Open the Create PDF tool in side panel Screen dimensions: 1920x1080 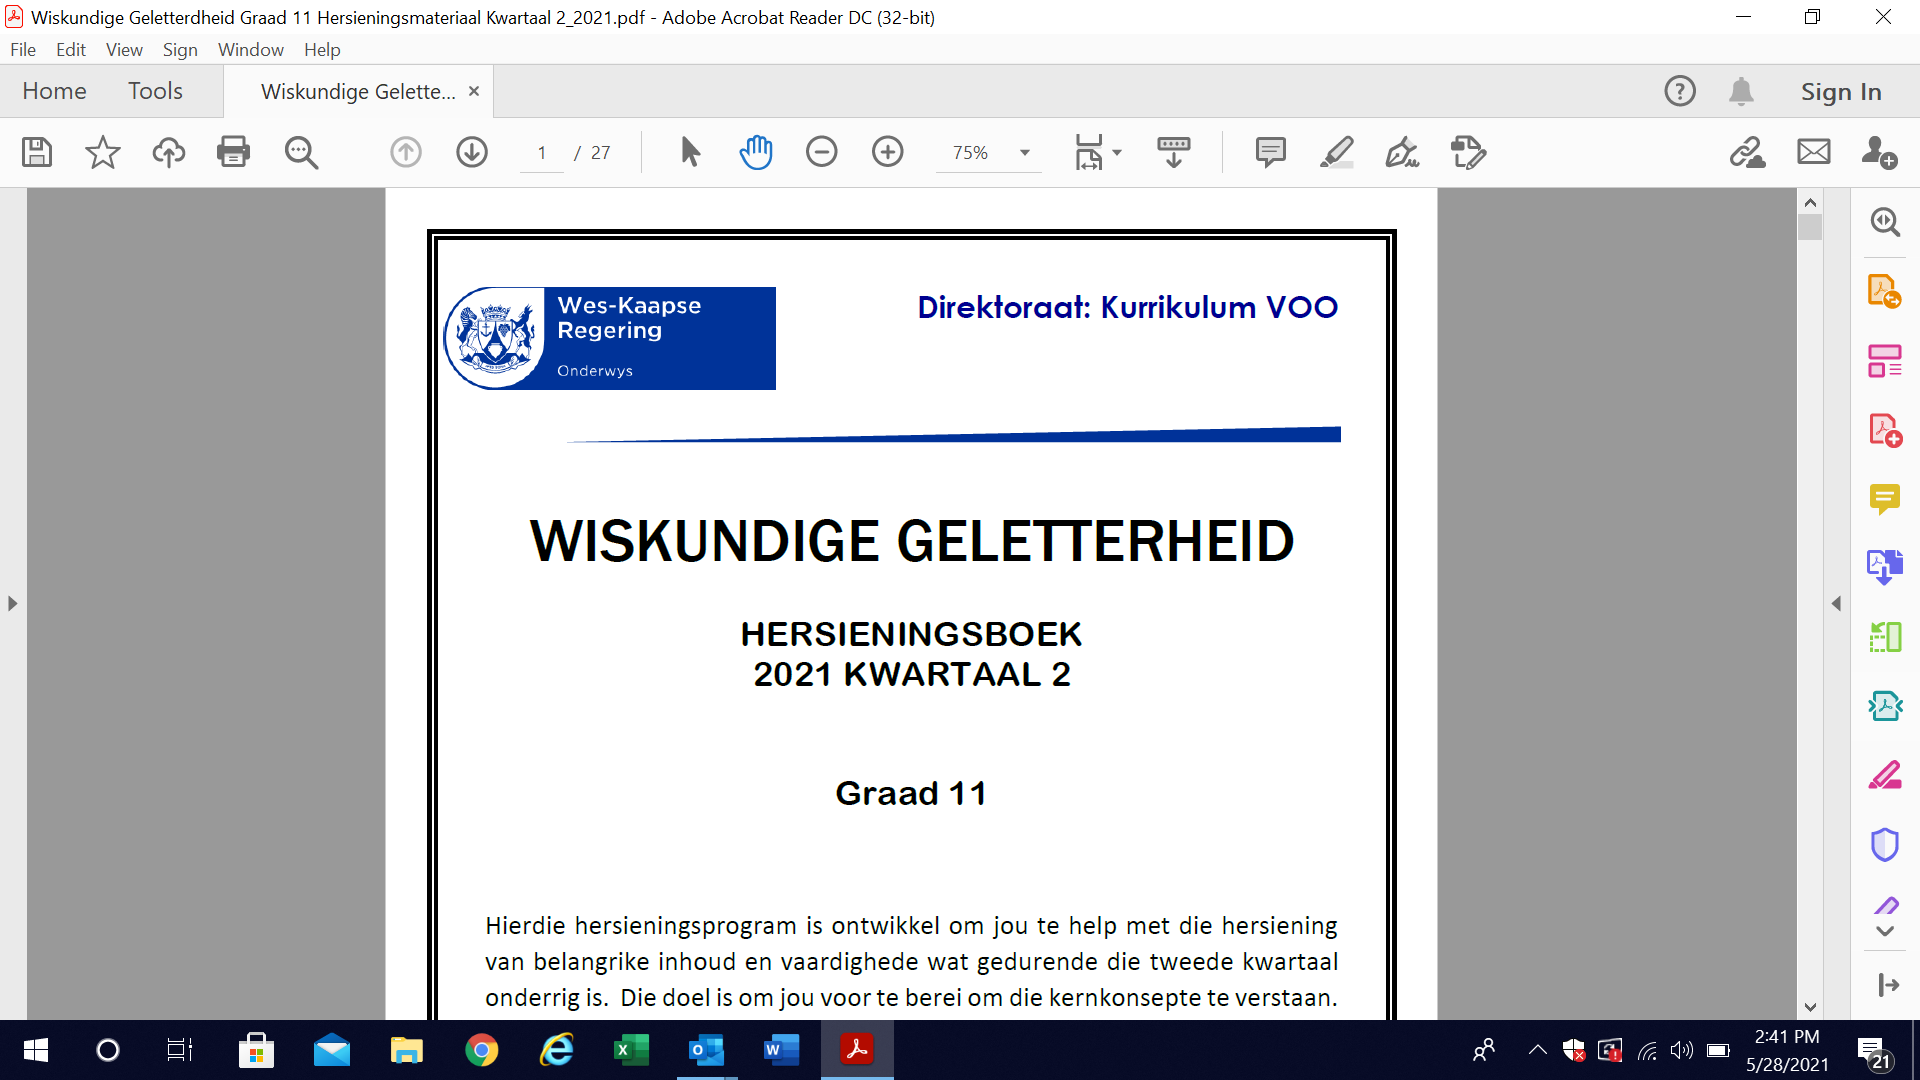(1885, 430)
